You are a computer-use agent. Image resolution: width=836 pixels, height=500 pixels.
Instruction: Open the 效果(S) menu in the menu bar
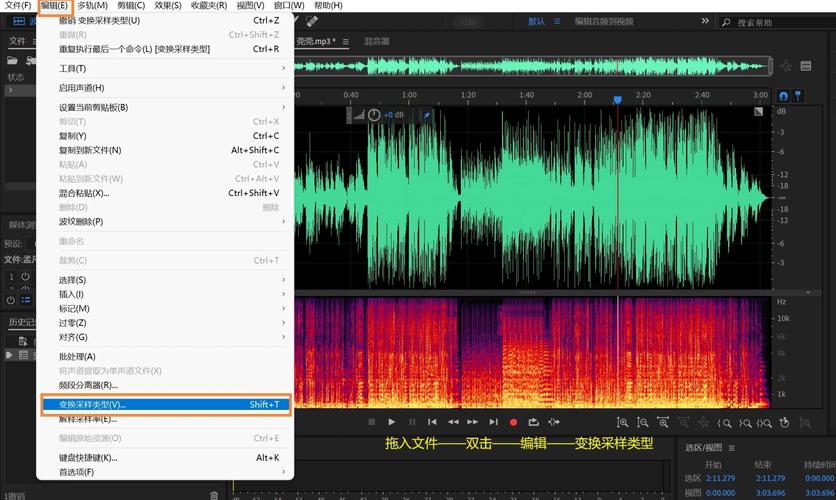point(169,6)
